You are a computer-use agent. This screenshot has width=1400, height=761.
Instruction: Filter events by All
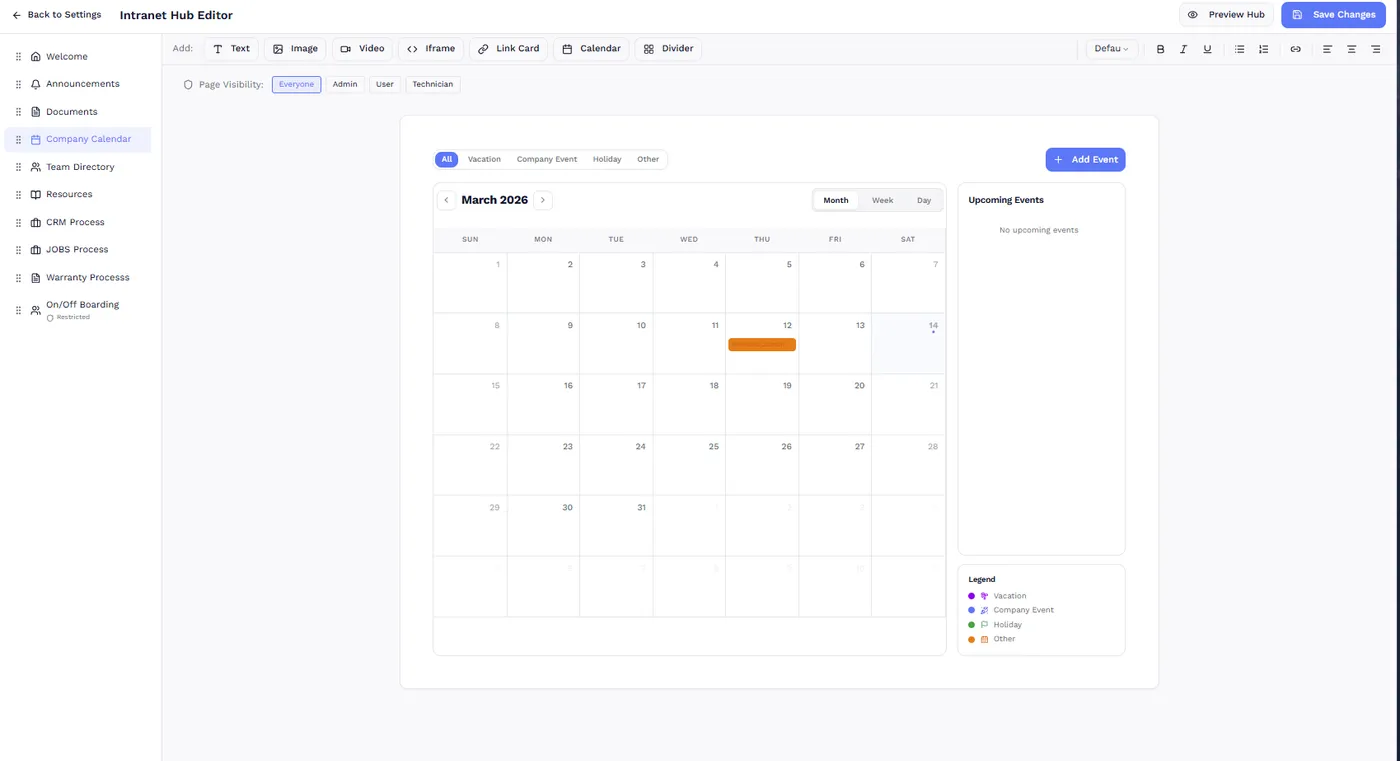tap(447, 159)
